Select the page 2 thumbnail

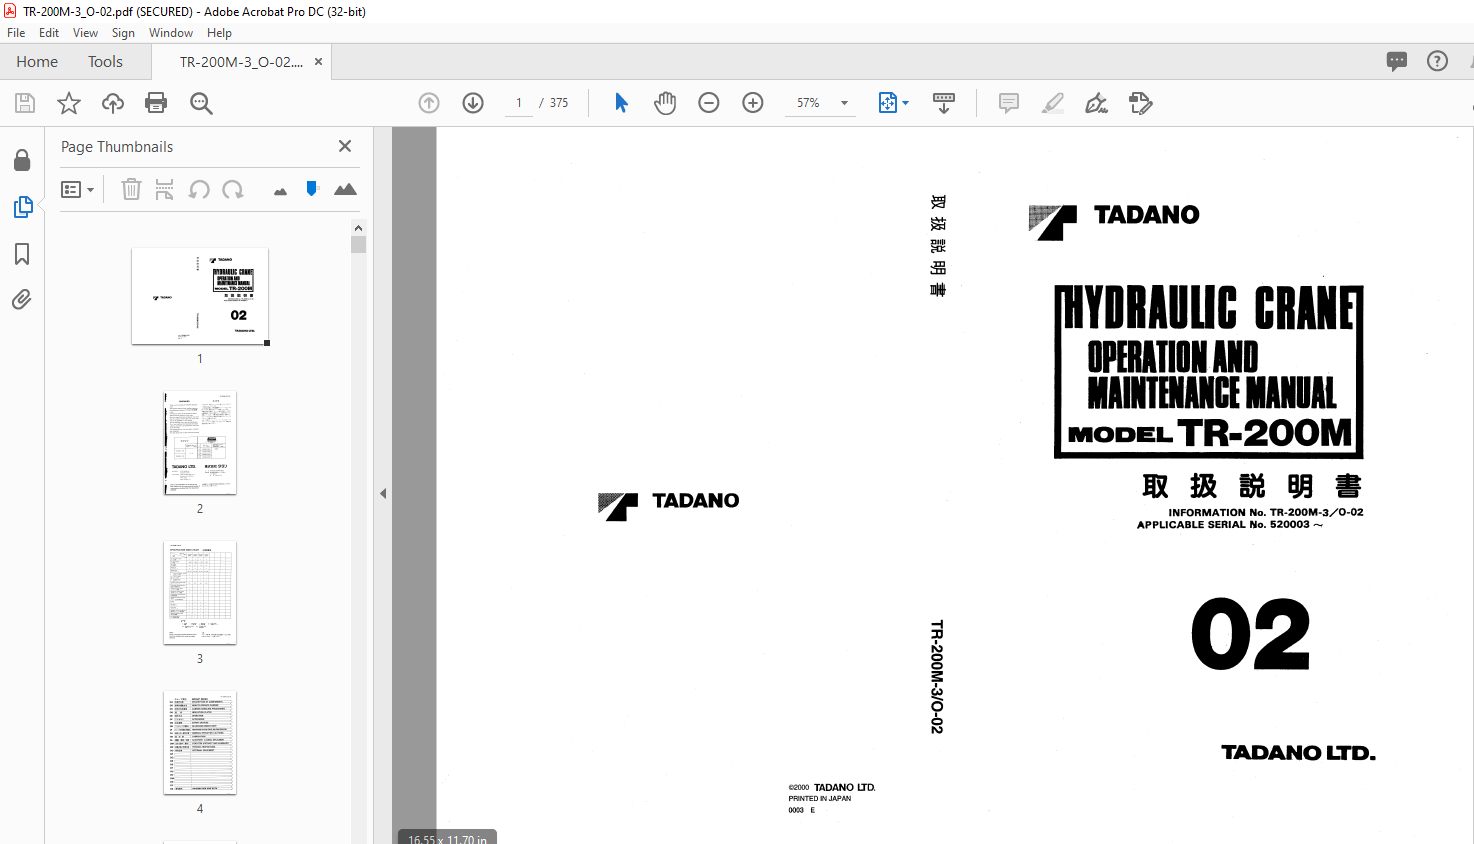[x=200, y=443]
